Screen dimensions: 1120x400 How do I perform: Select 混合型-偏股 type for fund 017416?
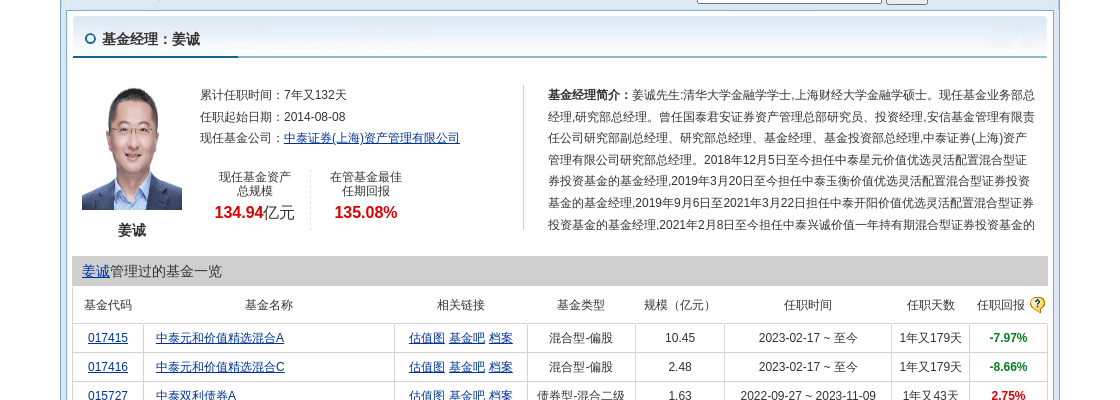(x=581, y=367)
